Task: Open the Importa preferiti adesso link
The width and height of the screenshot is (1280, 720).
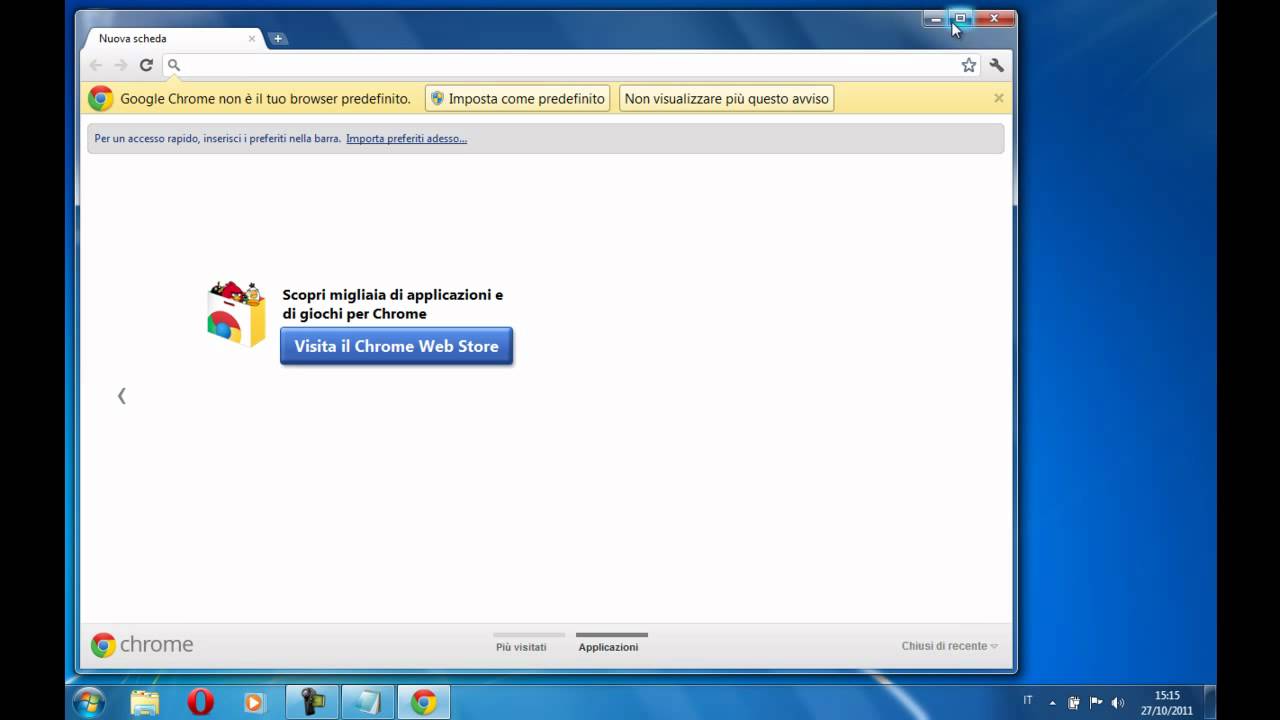Action: coord(406,139)
